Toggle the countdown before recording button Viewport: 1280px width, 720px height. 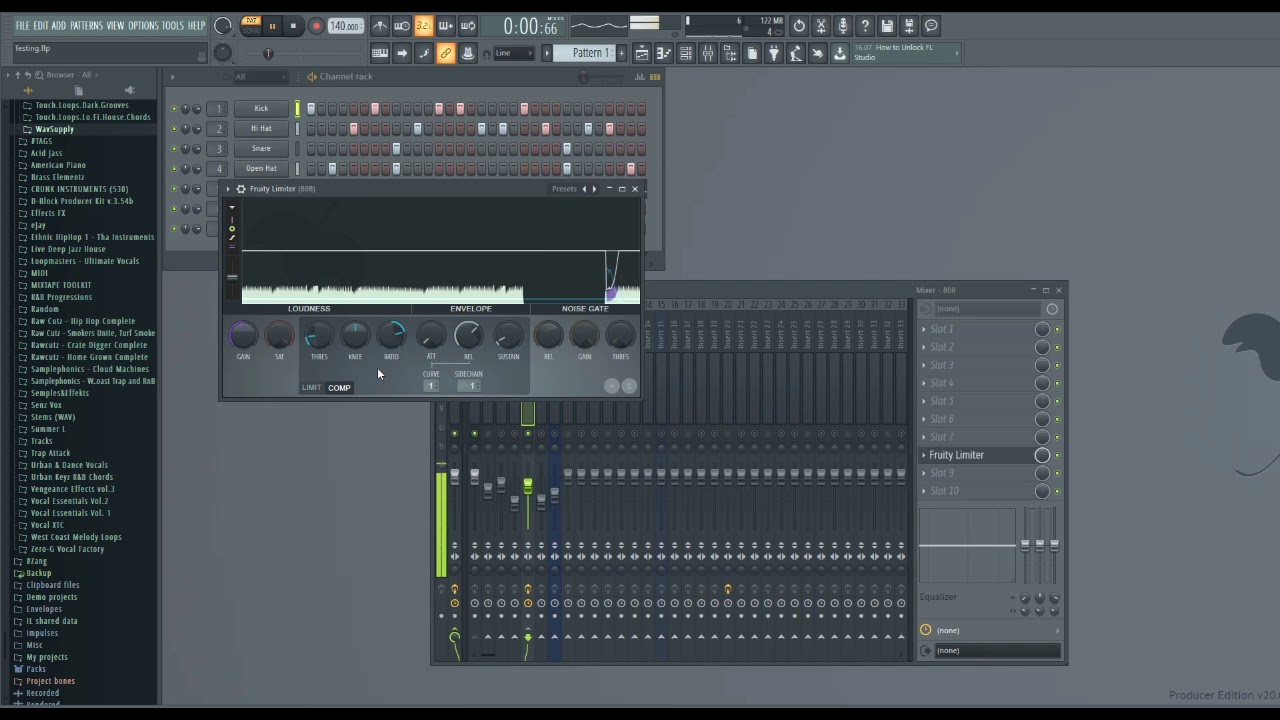coord(424,26)
